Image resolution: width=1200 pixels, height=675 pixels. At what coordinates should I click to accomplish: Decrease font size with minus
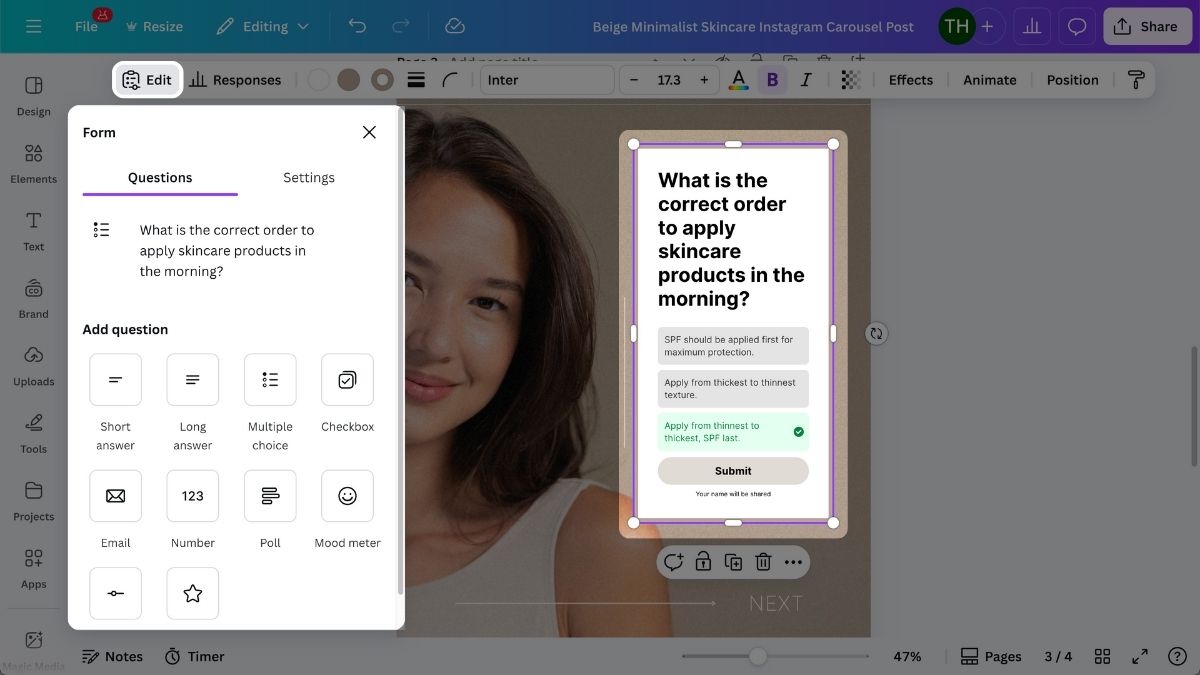coord(634,80)
